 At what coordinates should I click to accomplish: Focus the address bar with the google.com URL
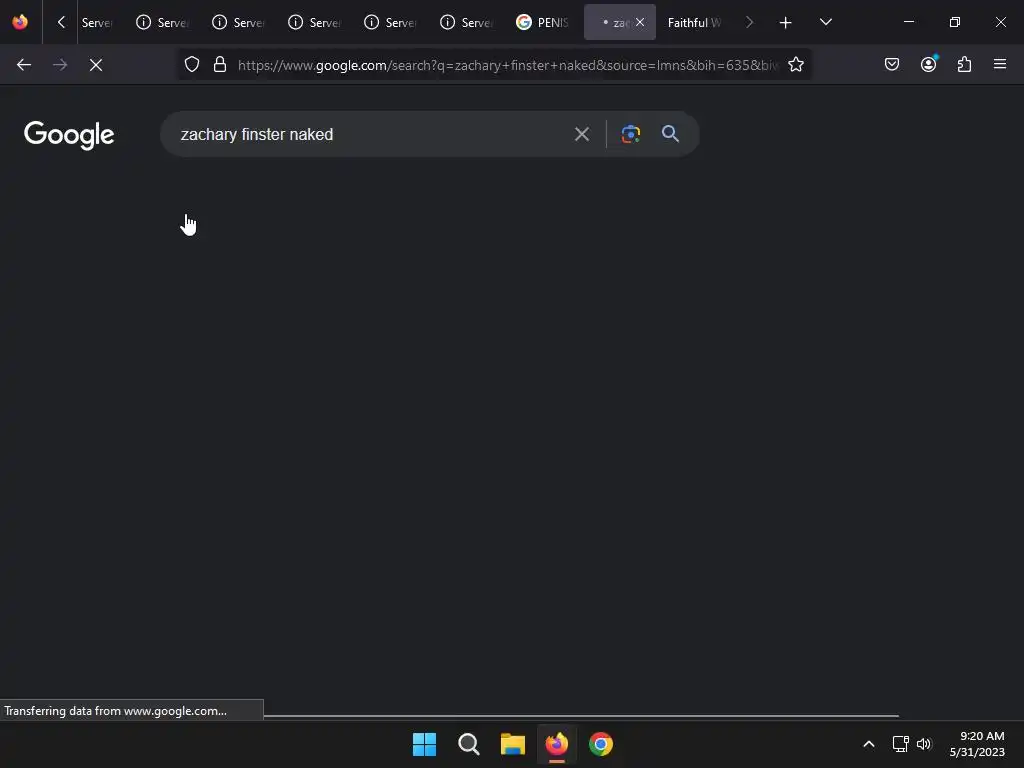coord(507,65)
